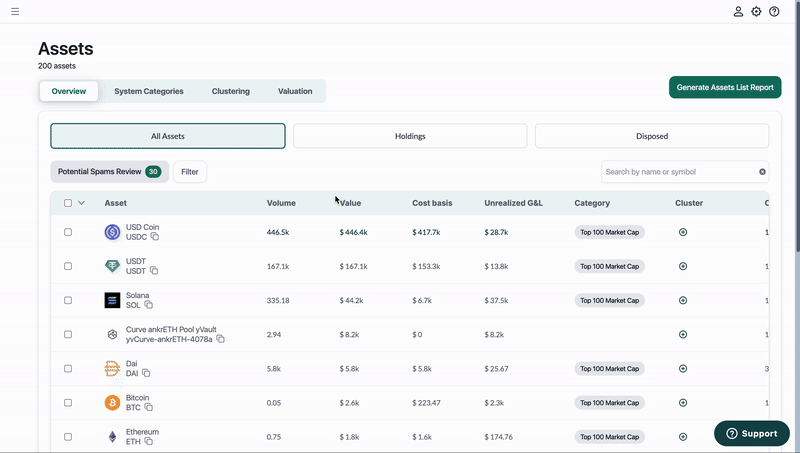
Task: Open the Support chat button
Action: tap(752, 434)
